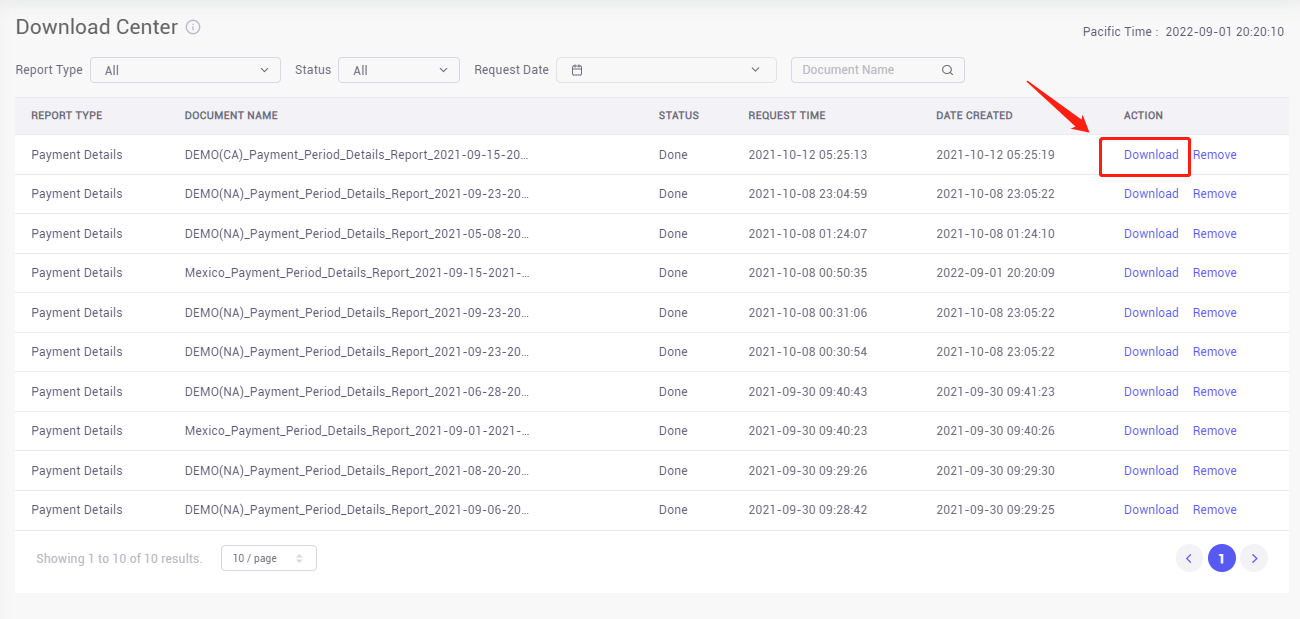Download the Mexico report requested 2021-10-08 00:50:35
This screenshot has height=619, width=1300.
(x=1151, y=273)
